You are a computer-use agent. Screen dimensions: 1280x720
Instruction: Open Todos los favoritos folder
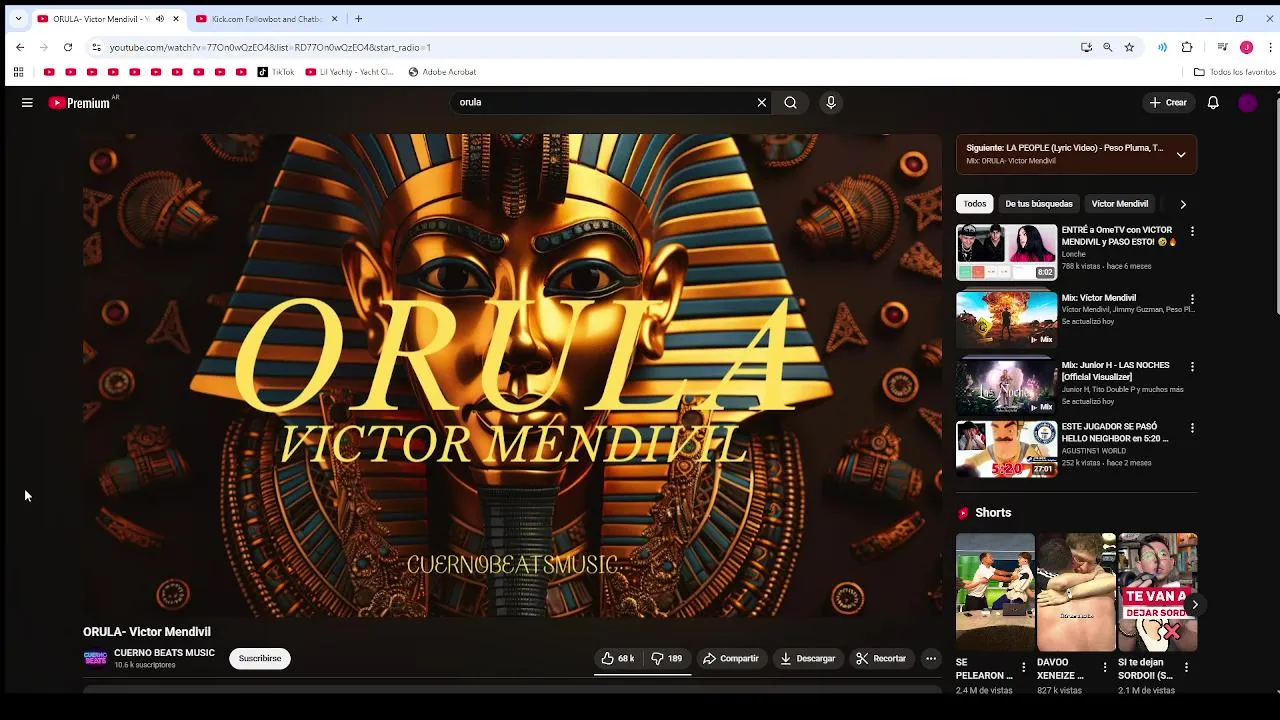point(1235,72)
